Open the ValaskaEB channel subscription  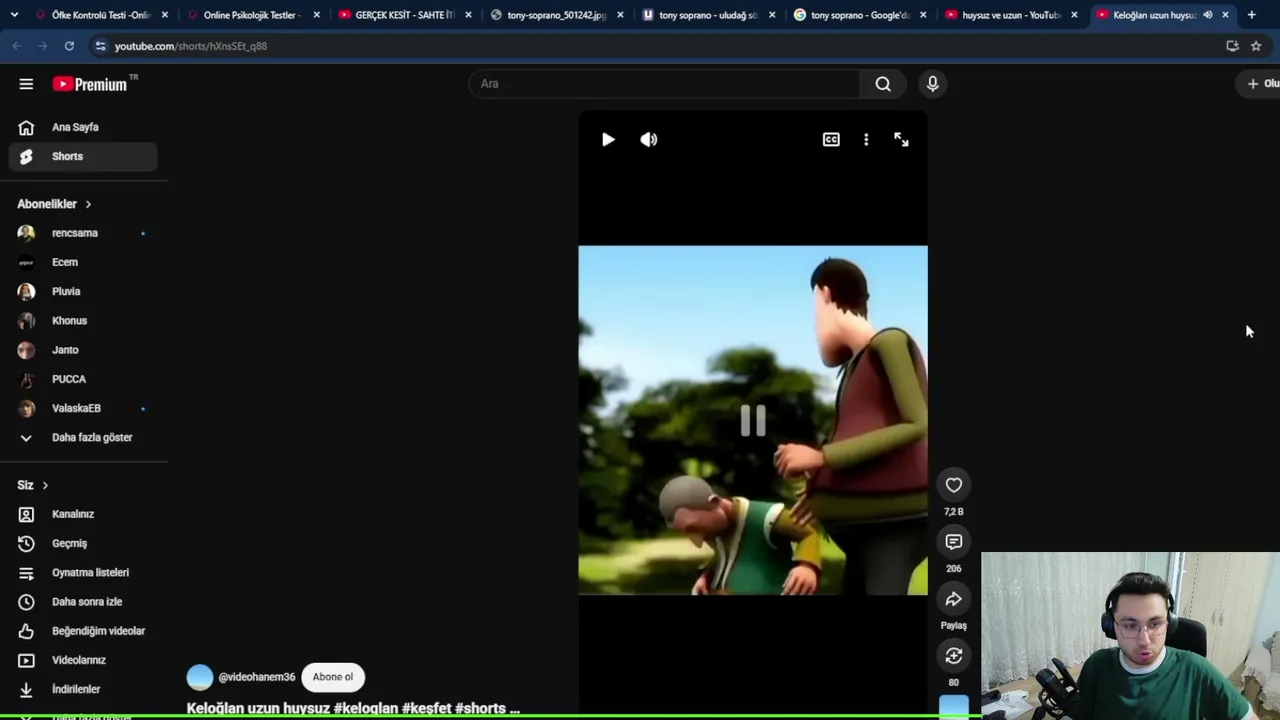point(84,408)
